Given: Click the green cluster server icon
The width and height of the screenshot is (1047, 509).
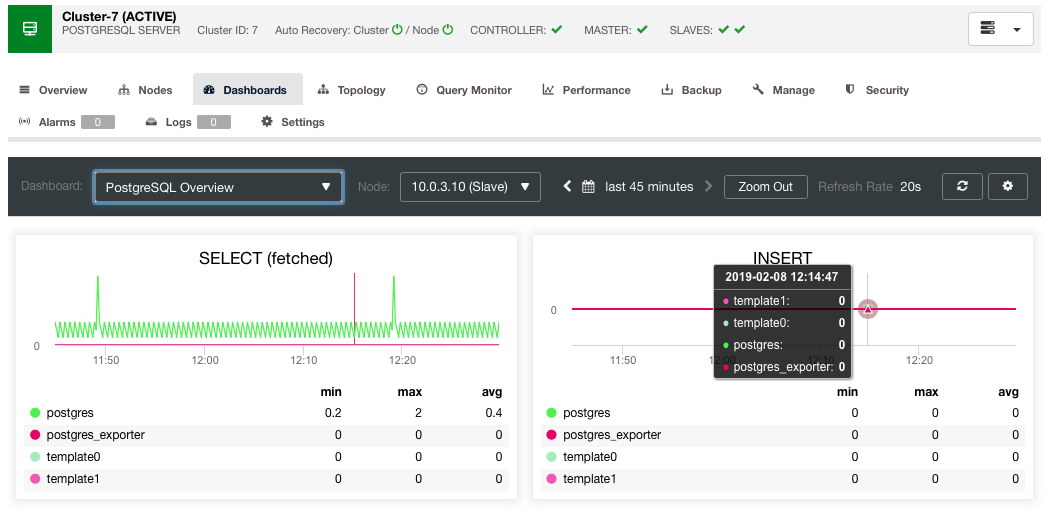Looking at the screenshot, I should pos(30,29).
